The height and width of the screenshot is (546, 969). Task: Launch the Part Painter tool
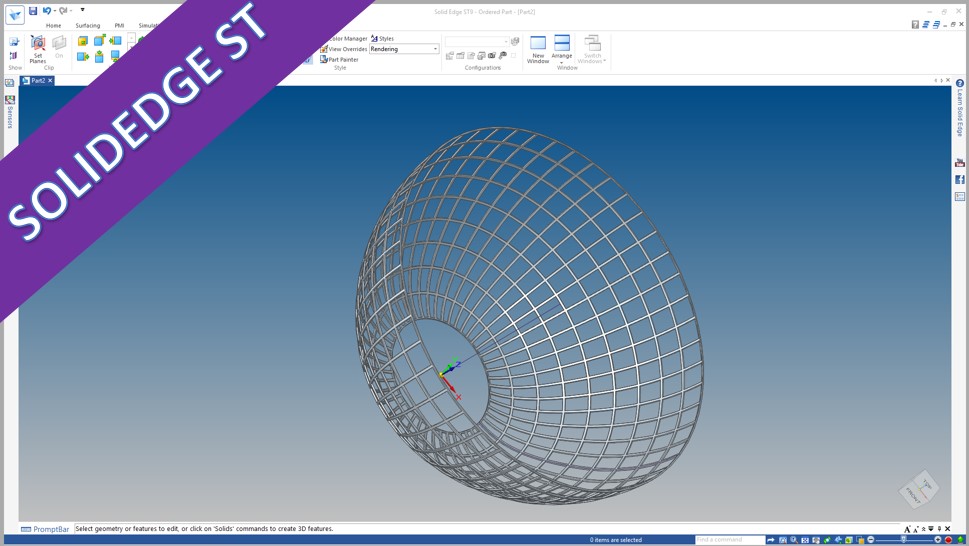[x=339, y=59]
